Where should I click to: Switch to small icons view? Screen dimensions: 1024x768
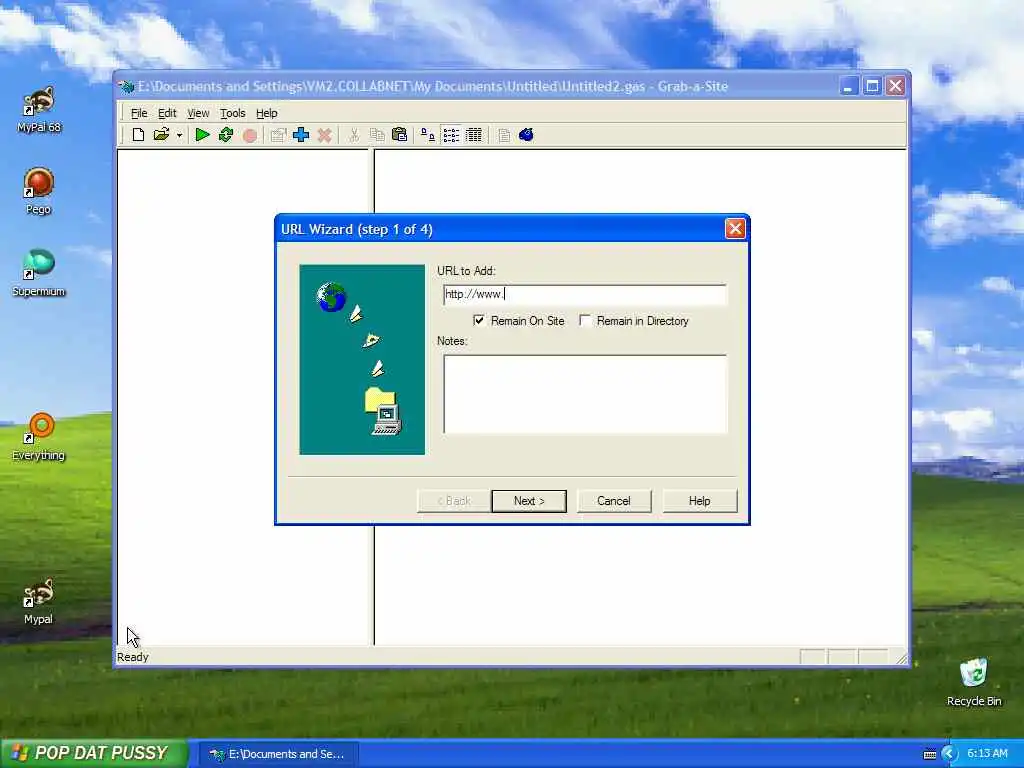(x=428, y=135)
